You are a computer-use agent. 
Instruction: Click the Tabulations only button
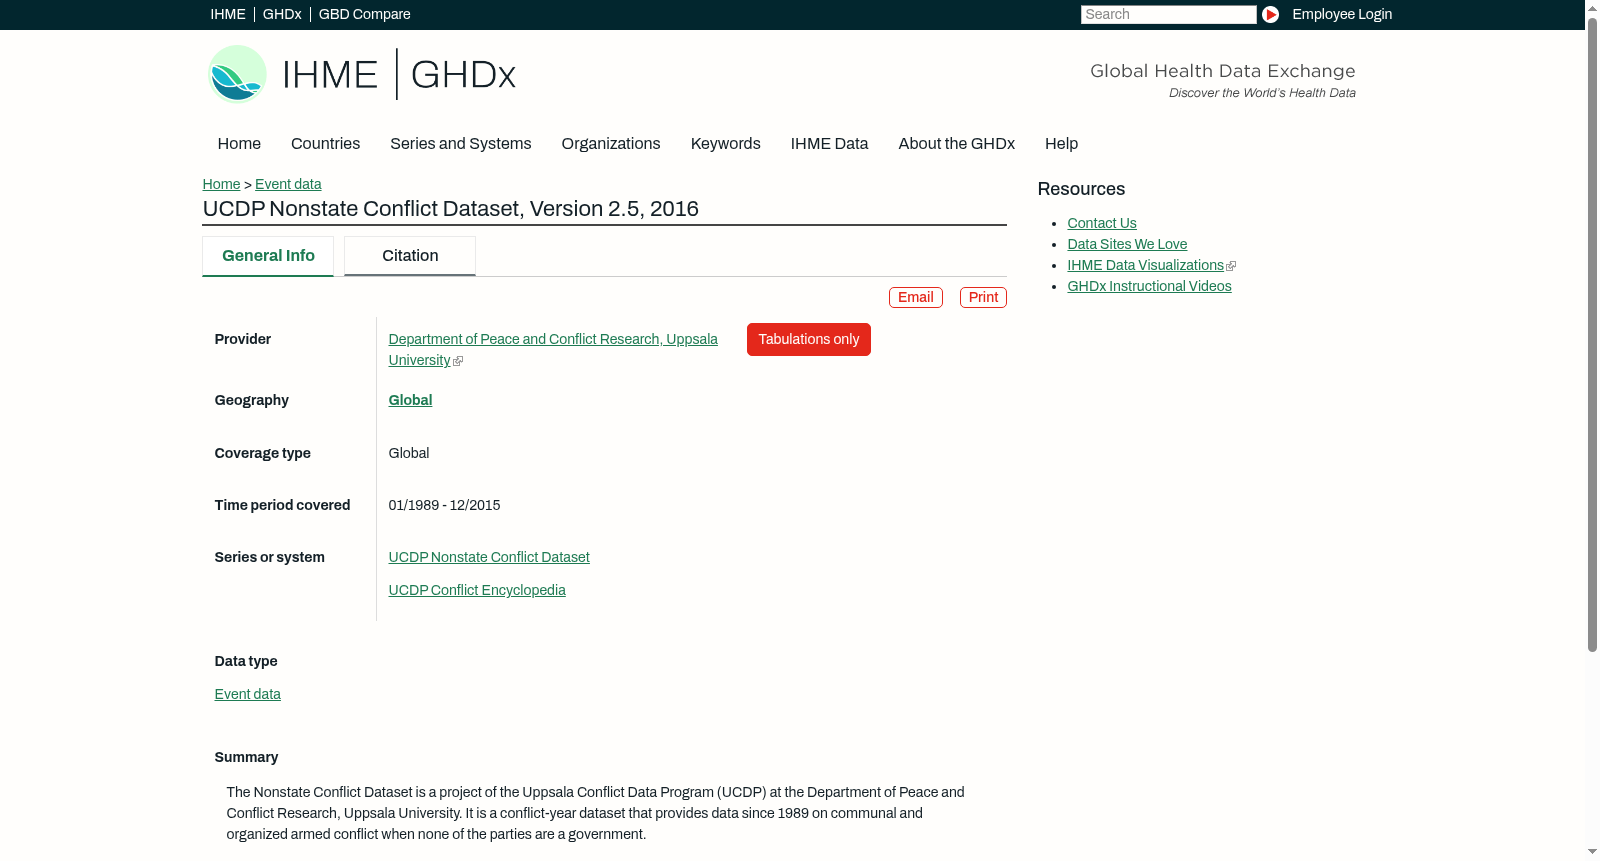point(809,340)
